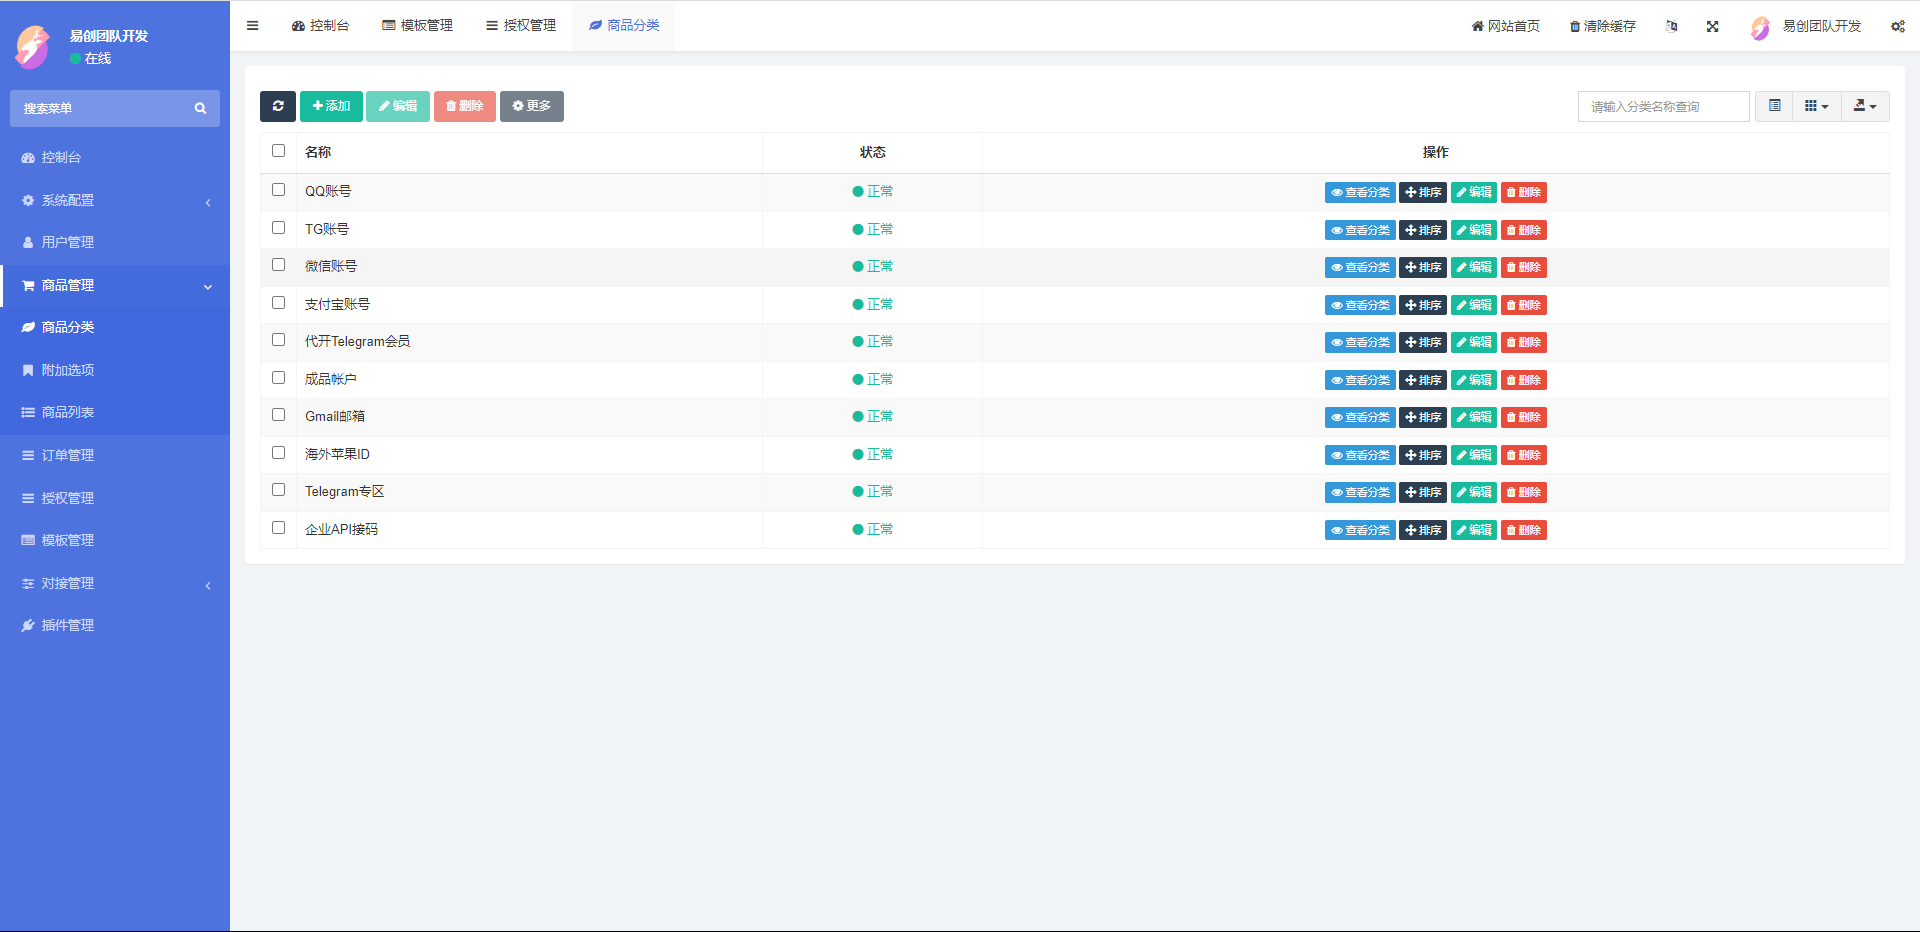This screenshot has height=932, width=1920.
Task: Expand the 系统配置 sidebar menu
Action: 115,200
